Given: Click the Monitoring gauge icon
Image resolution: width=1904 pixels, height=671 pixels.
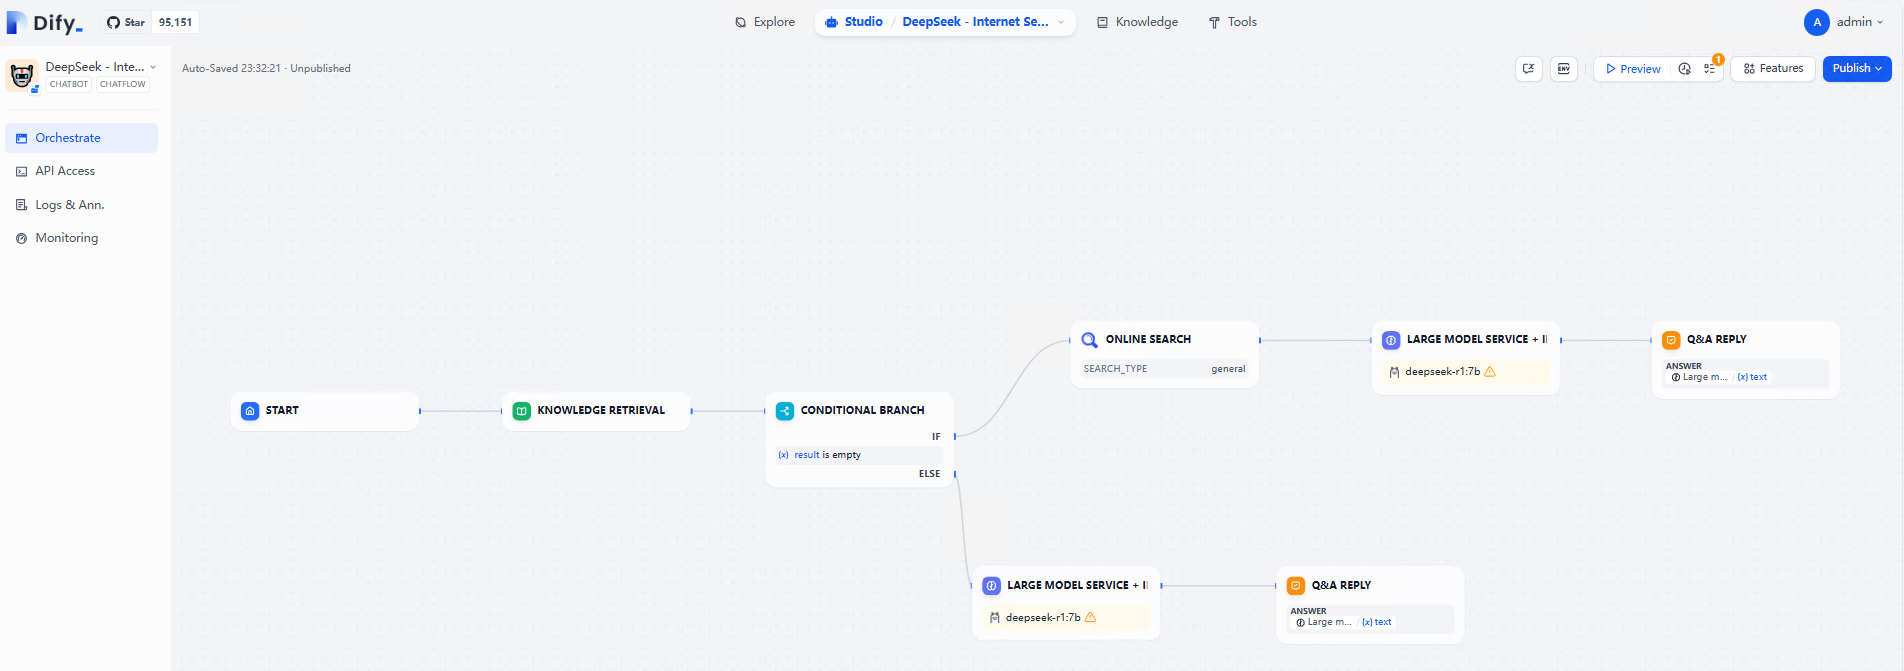Looking at the screenshot, I should (x=22, y=239).
